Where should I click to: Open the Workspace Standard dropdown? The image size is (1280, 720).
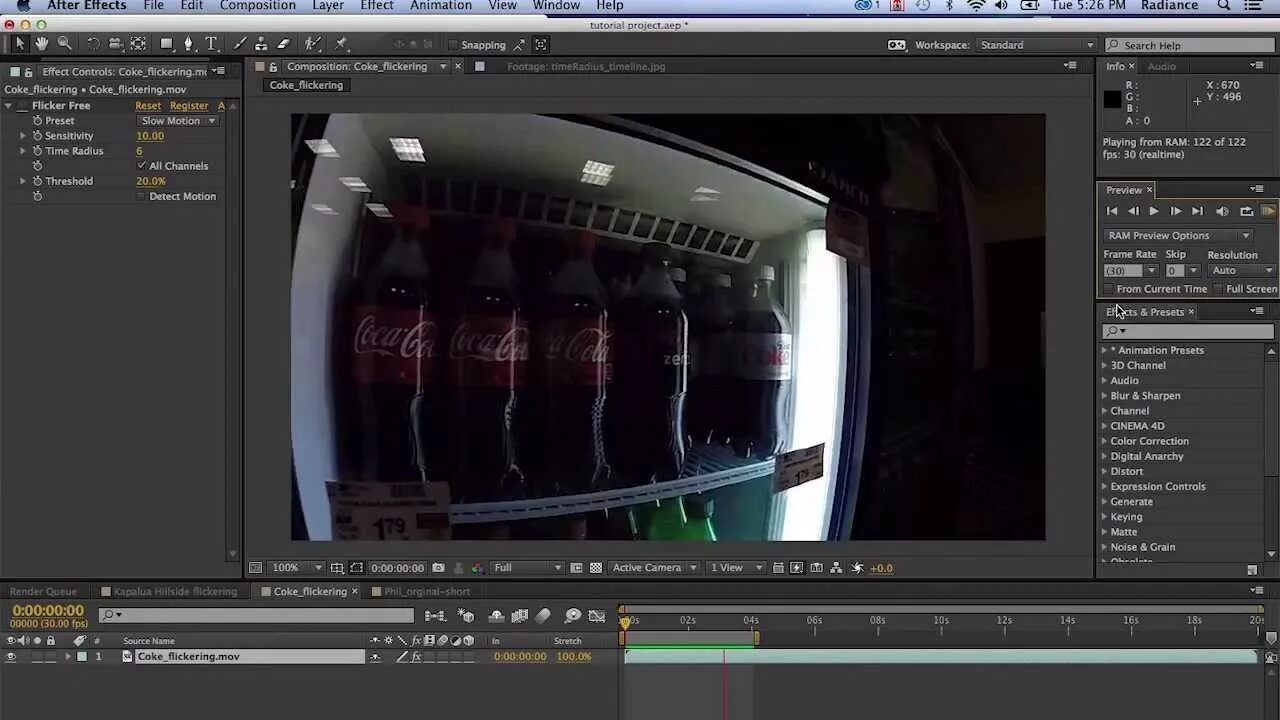(x=1036, y=45)
